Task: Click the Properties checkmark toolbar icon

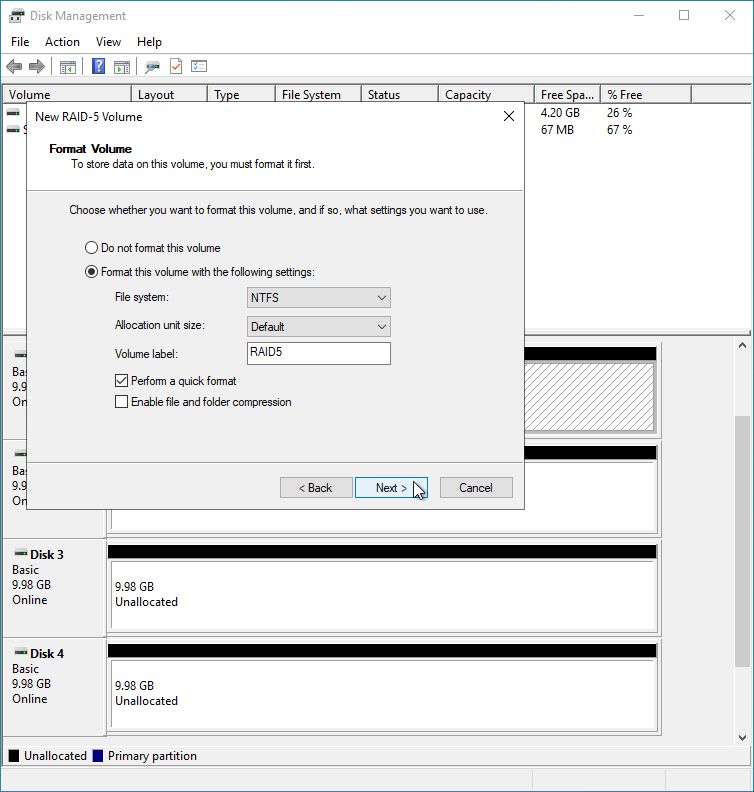Action: [176, 66]
